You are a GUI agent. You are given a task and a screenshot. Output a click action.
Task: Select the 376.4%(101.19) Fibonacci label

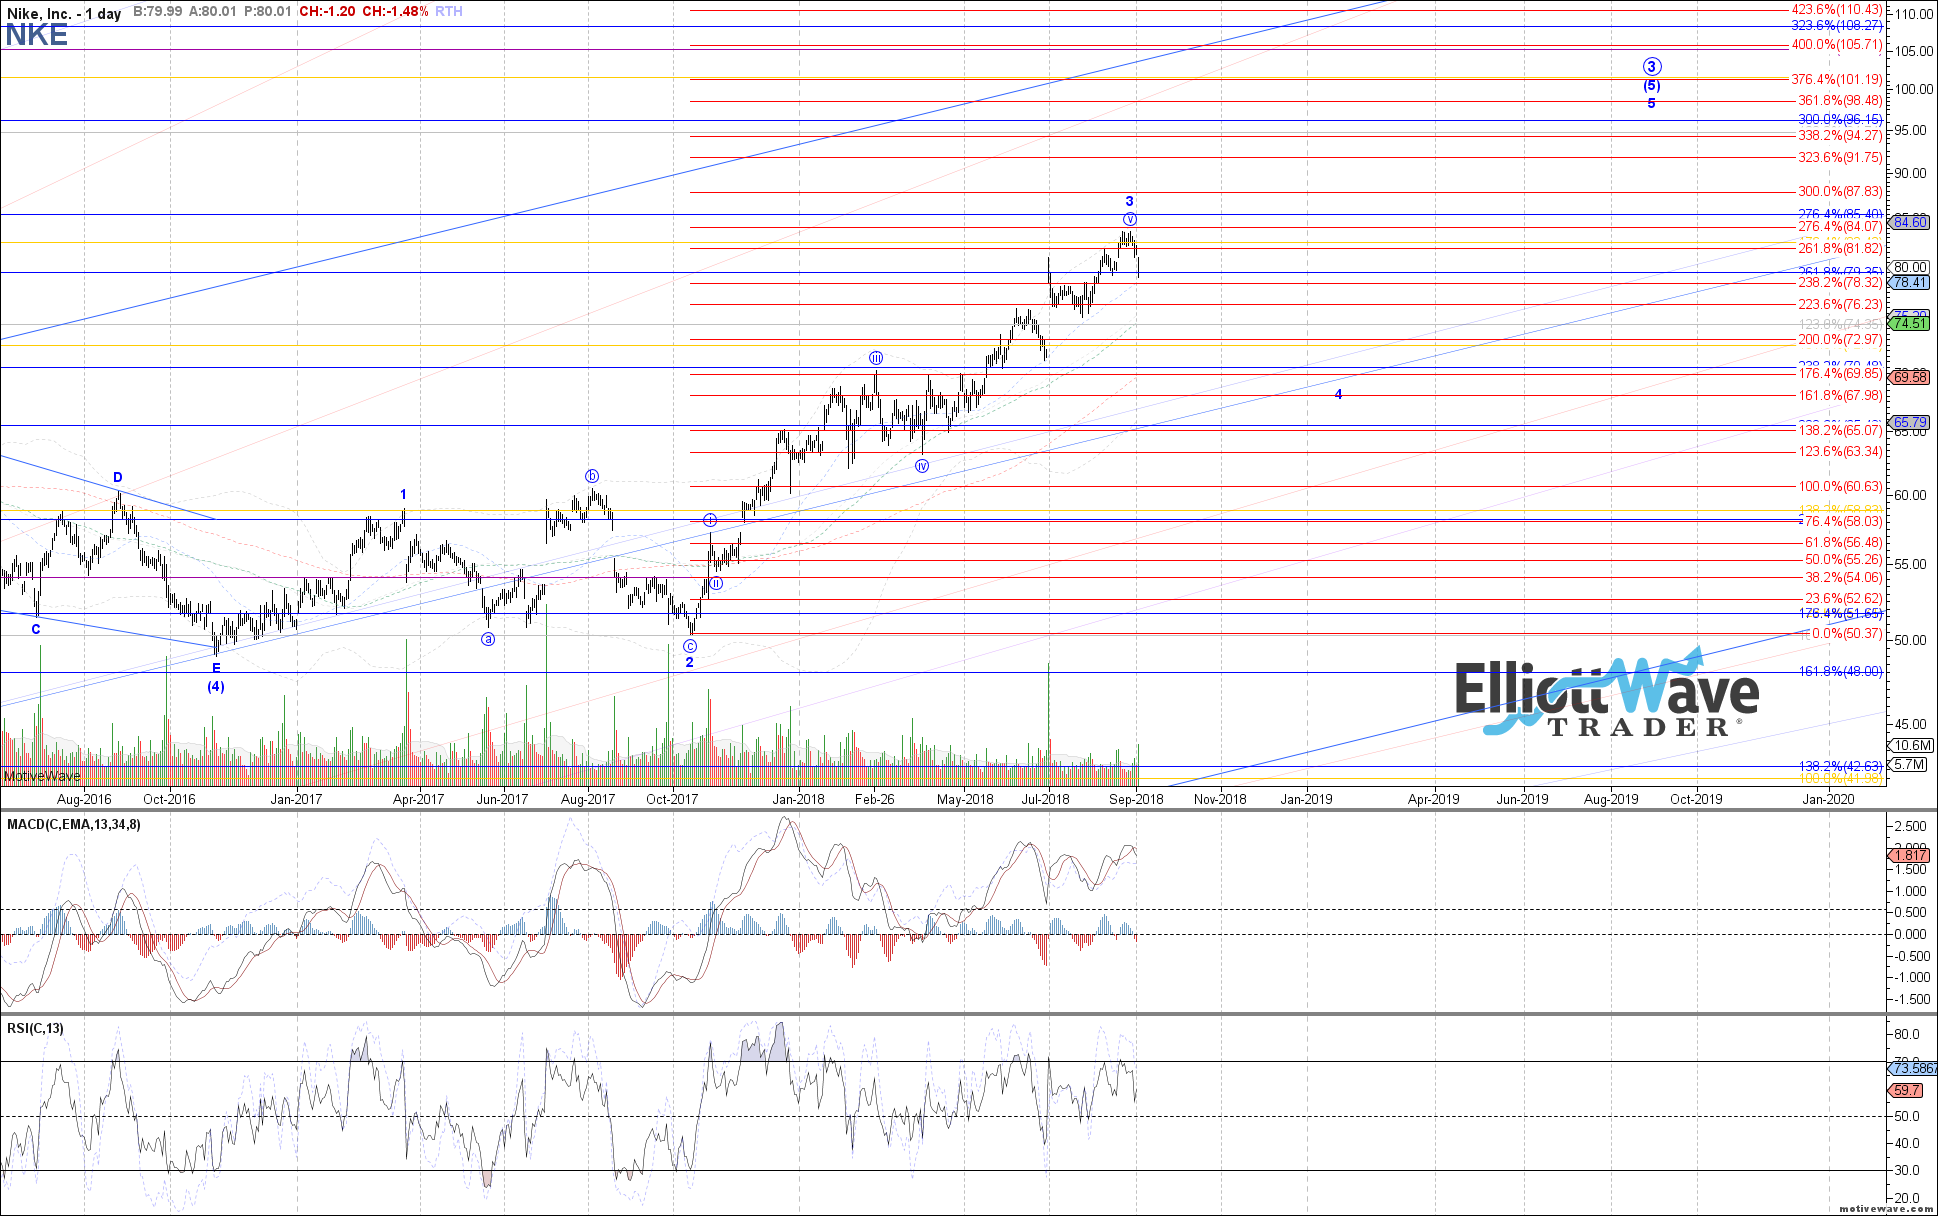1836,79
